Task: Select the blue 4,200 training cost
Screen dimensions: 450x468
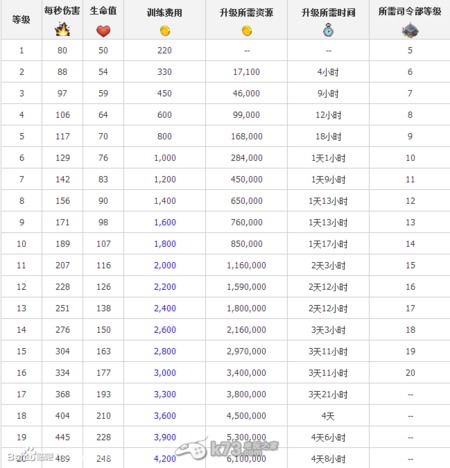Action: (165, 459)
